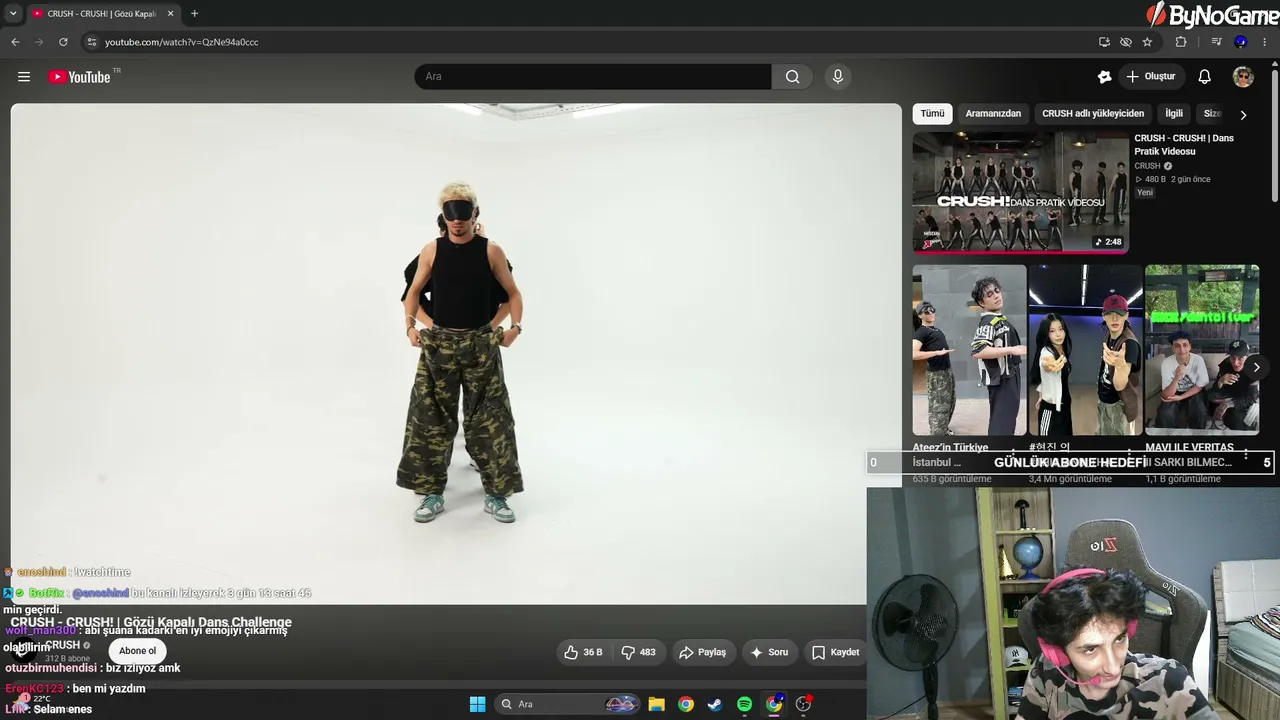The height and width of the screenshot is (720, 1280).
Task: Open media controls icon in Chrome toolbar
Action: coord(1216,42)
